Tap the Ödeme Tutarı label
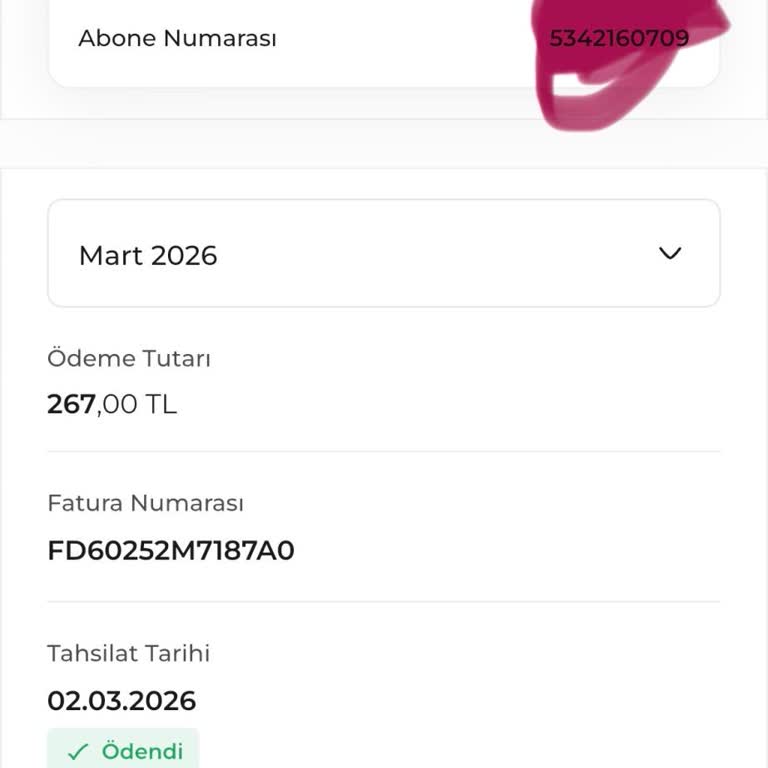 click(x=129, y=359)
